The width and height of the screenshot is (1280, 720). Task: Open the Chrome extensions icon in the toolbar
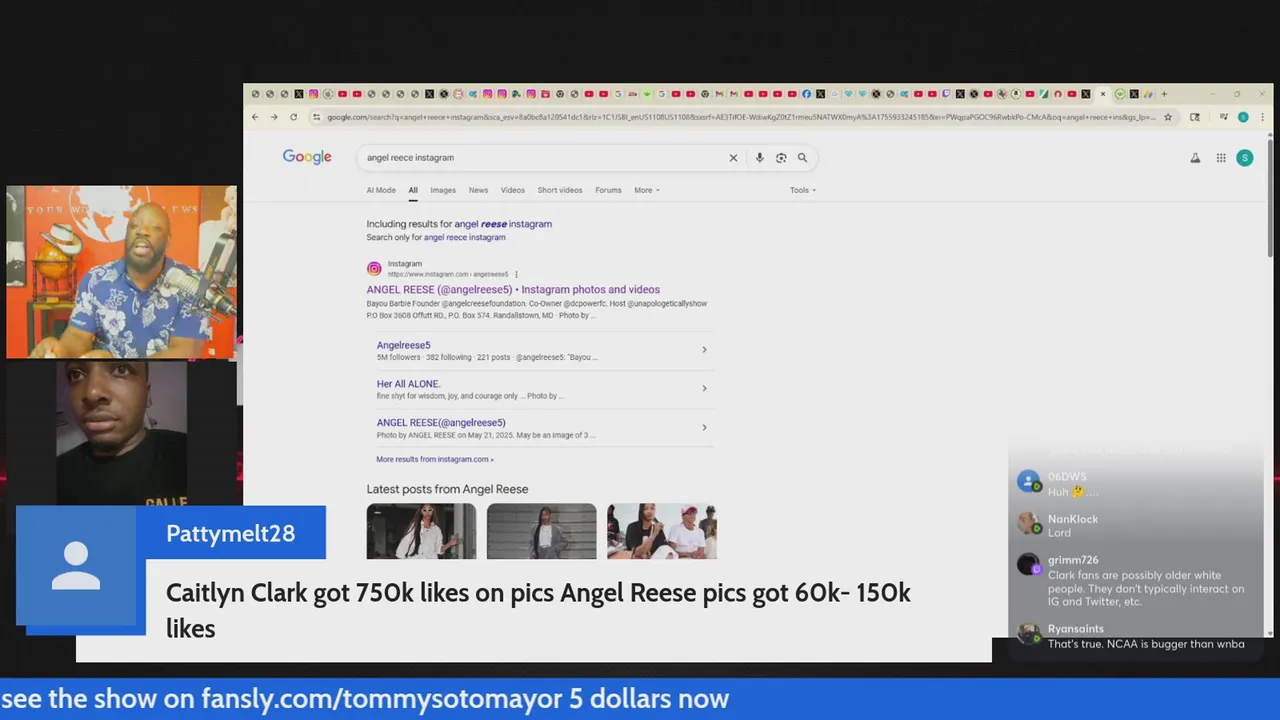coord(1195,117)
